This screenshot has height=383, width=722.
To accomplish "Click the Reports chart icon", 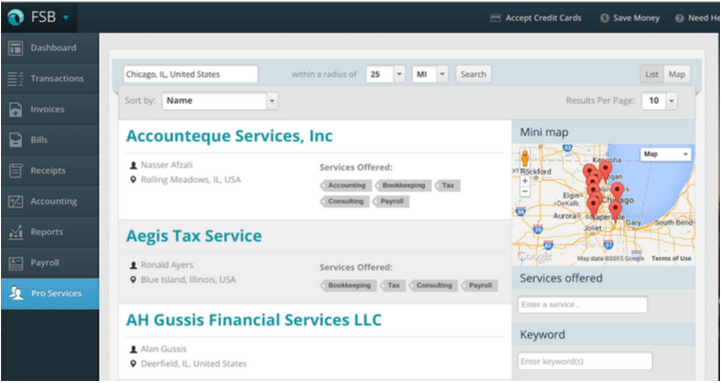I will [16, 232].
